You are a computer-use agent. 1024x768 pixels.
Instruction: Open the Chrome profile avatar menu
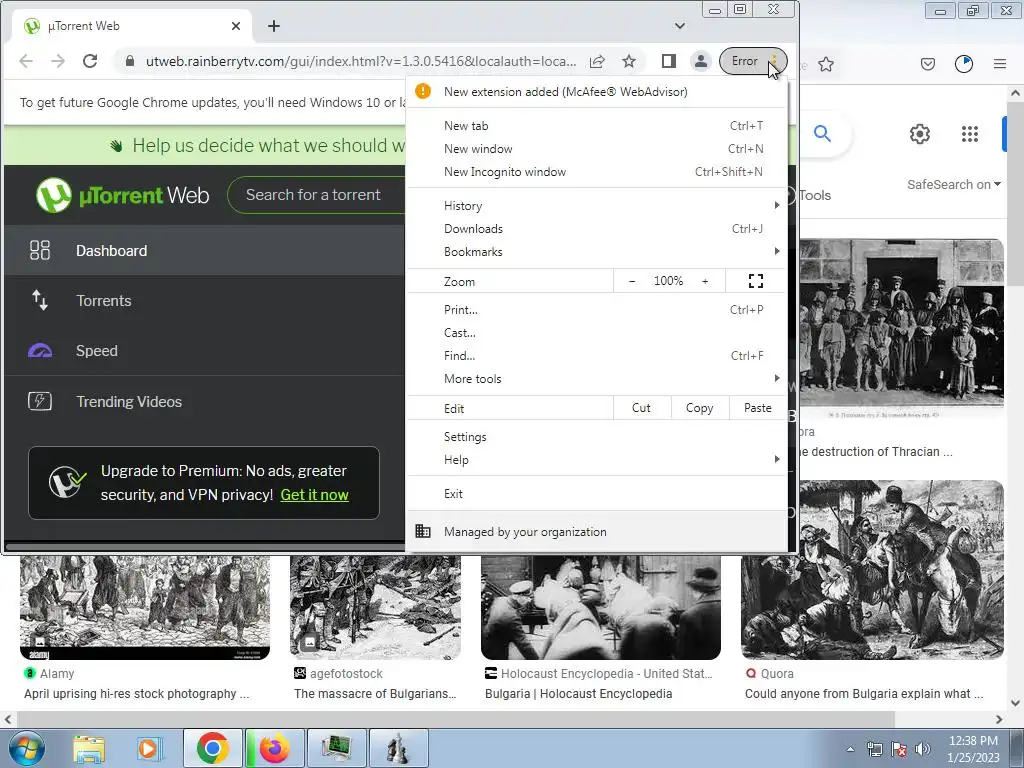(700, 61)
